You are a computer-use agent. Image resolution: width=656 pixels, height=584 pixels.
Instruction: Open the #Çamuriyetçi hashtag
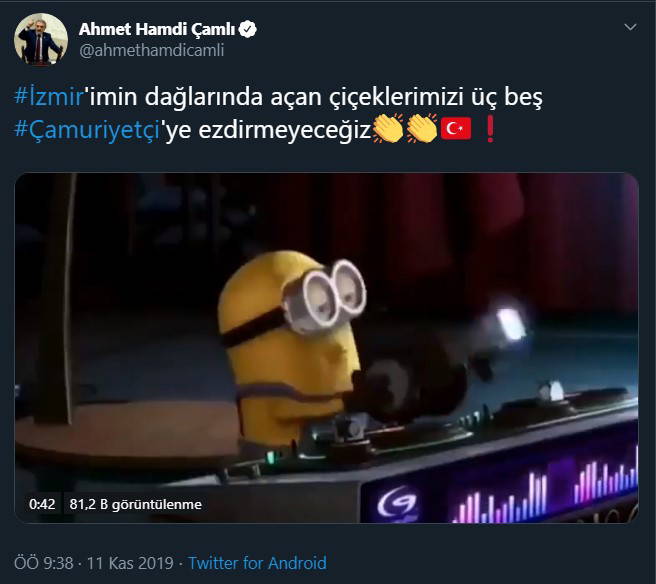(87, 130)
